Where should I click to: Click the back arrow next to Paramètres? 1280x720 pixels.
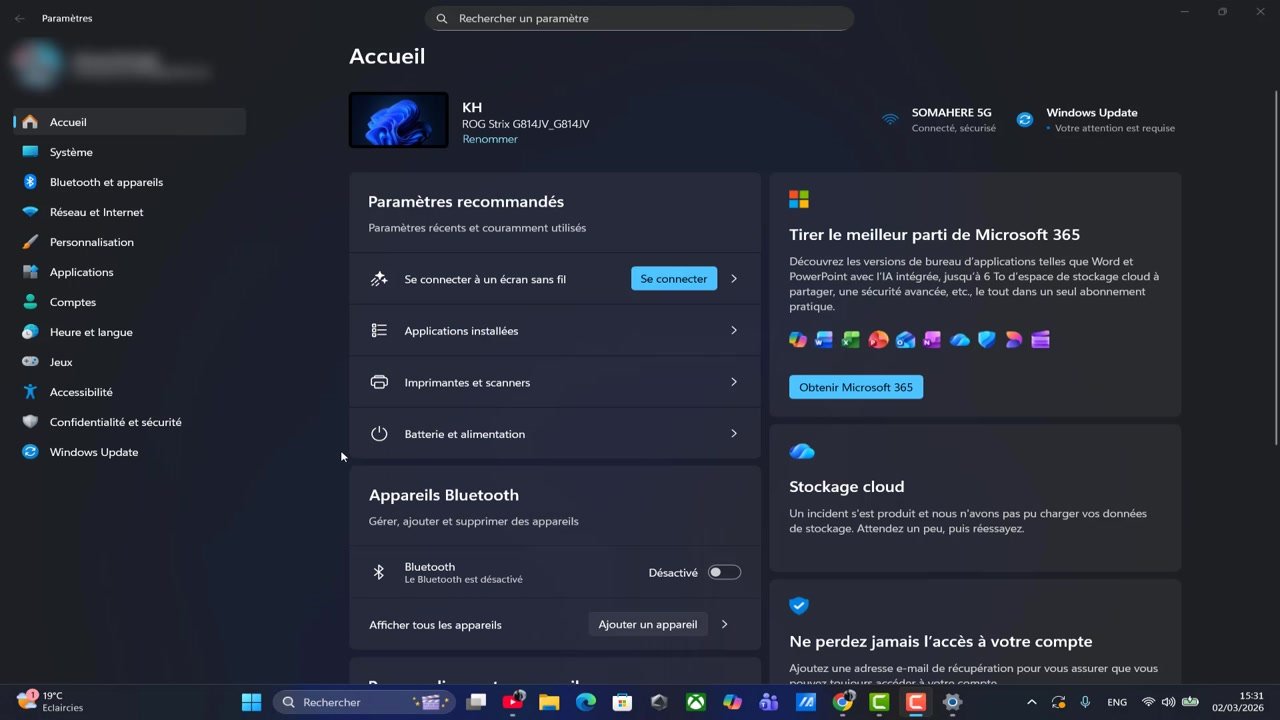click(20, 18)
